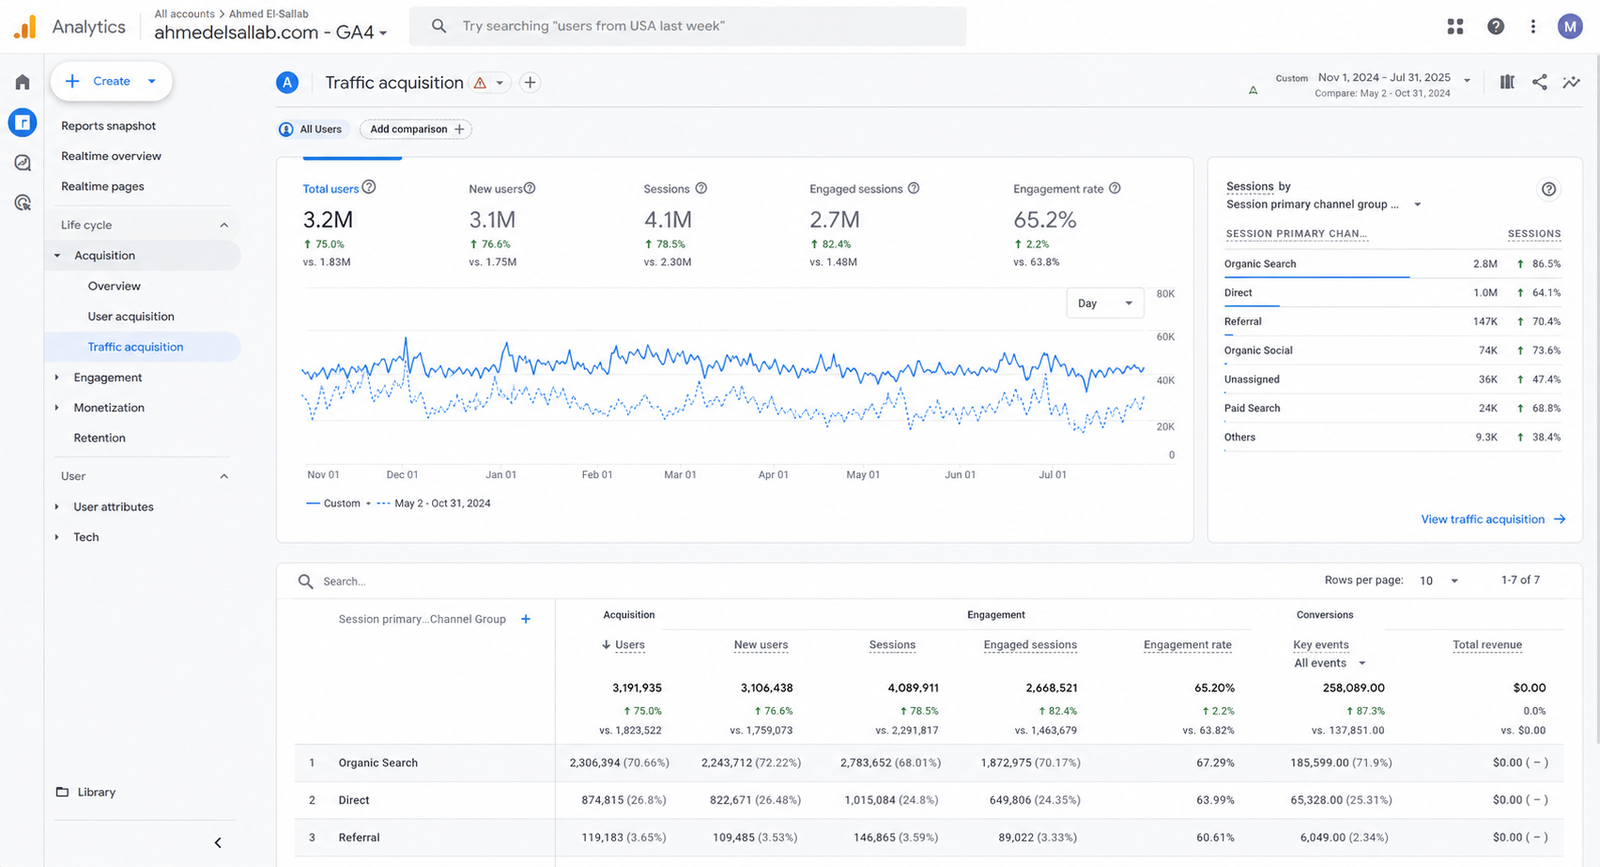Viewport: 1600px width, 867px height.
Task: Open User acquisition report
Action: pos(131,316)
